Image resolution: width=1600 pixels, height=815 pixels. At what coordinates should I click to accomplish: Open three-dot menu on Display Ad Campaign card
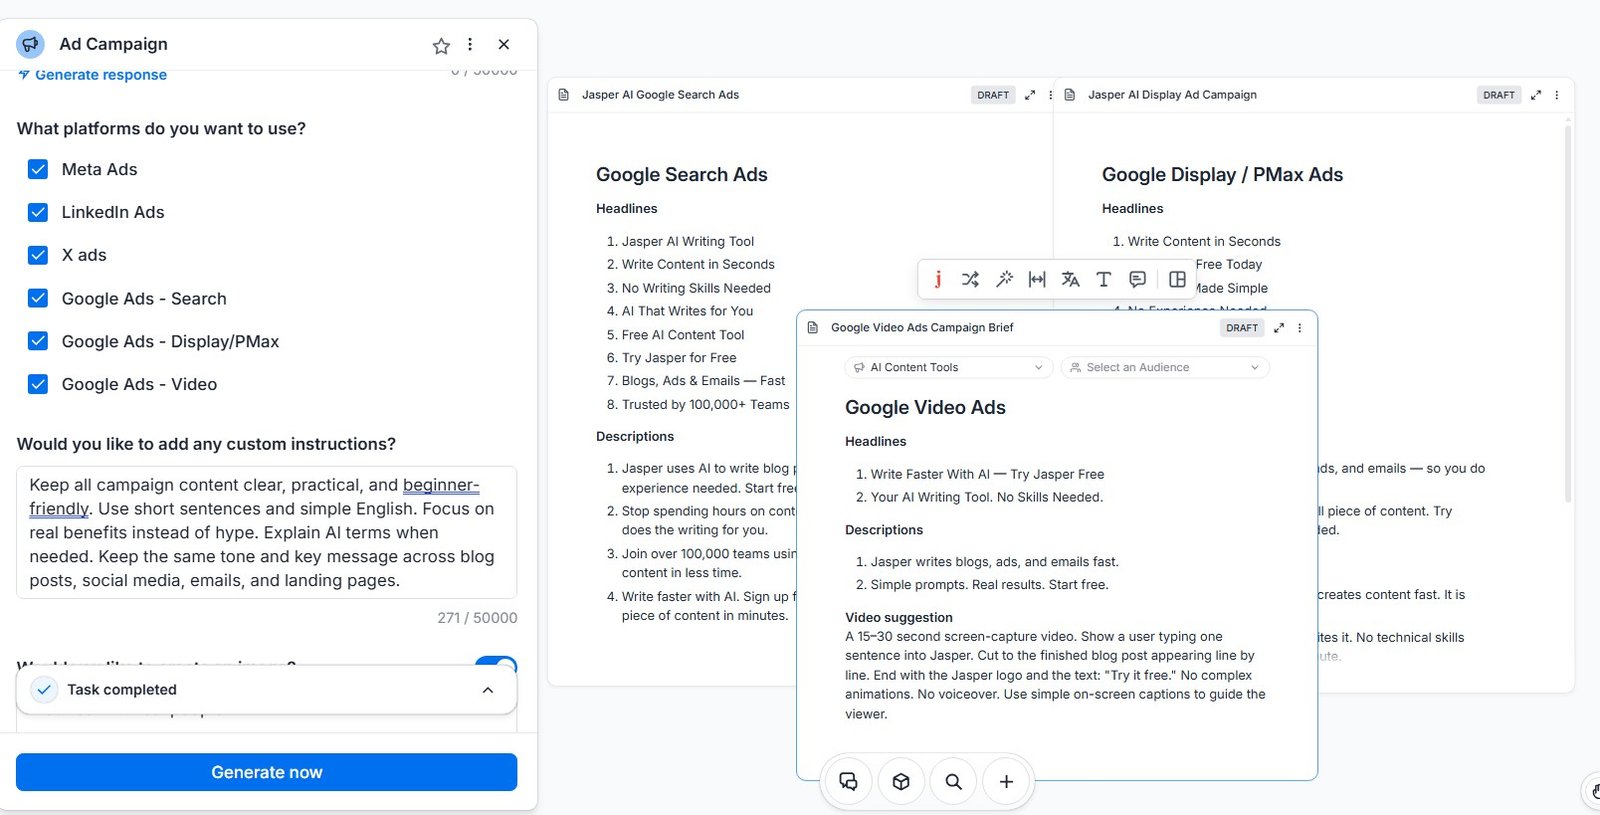(x=1557, y=95)
